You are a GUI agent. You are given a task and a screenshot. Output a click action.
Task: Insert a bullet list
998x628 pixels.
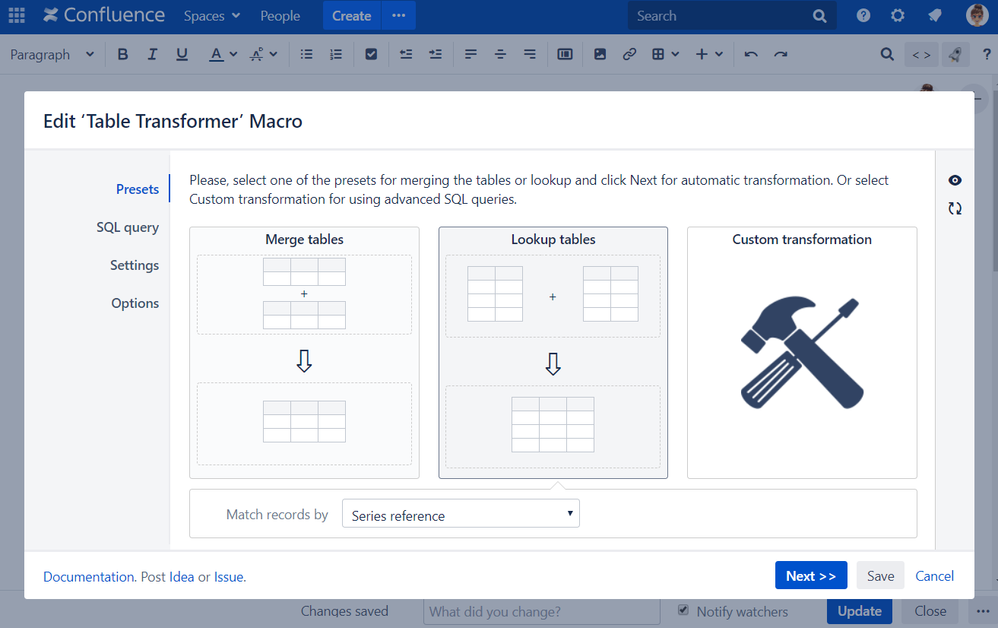point(307,54)
